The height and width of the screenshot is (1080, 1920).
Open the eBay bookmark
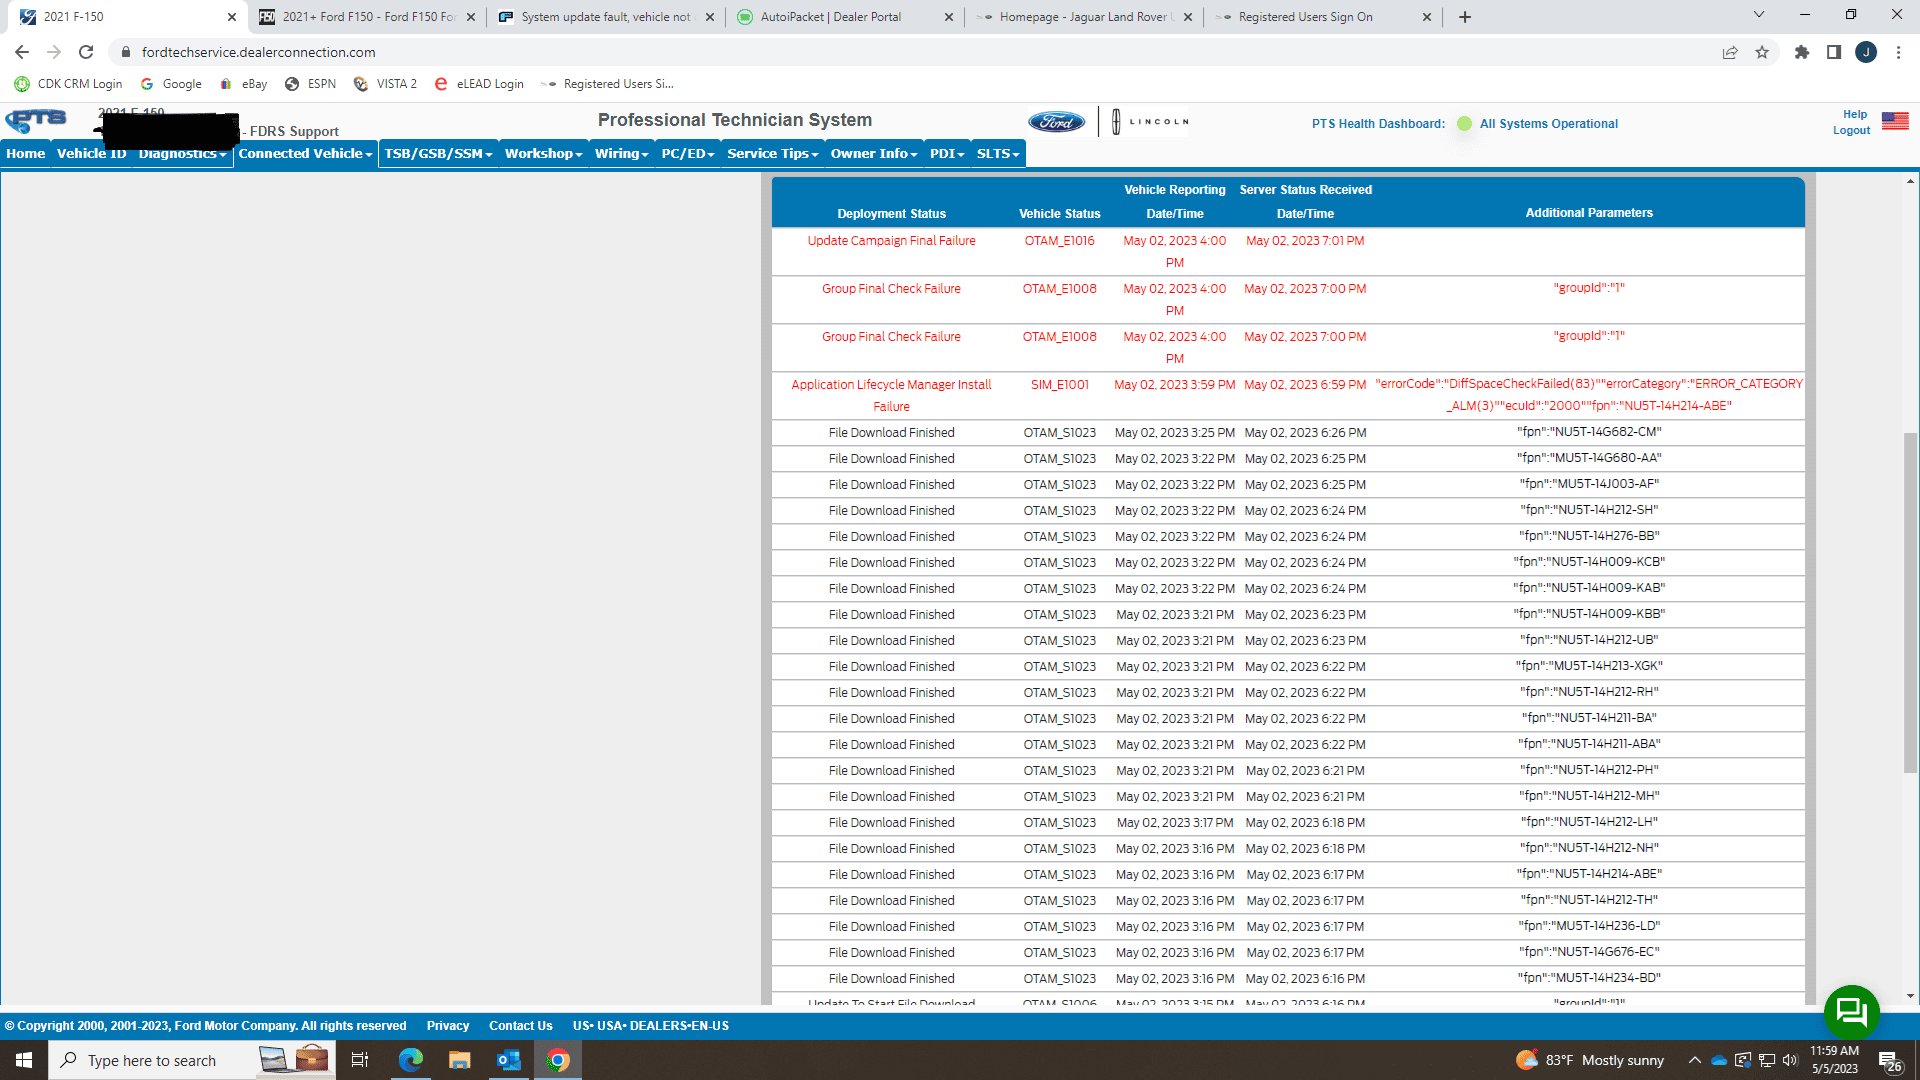point(244,84)
